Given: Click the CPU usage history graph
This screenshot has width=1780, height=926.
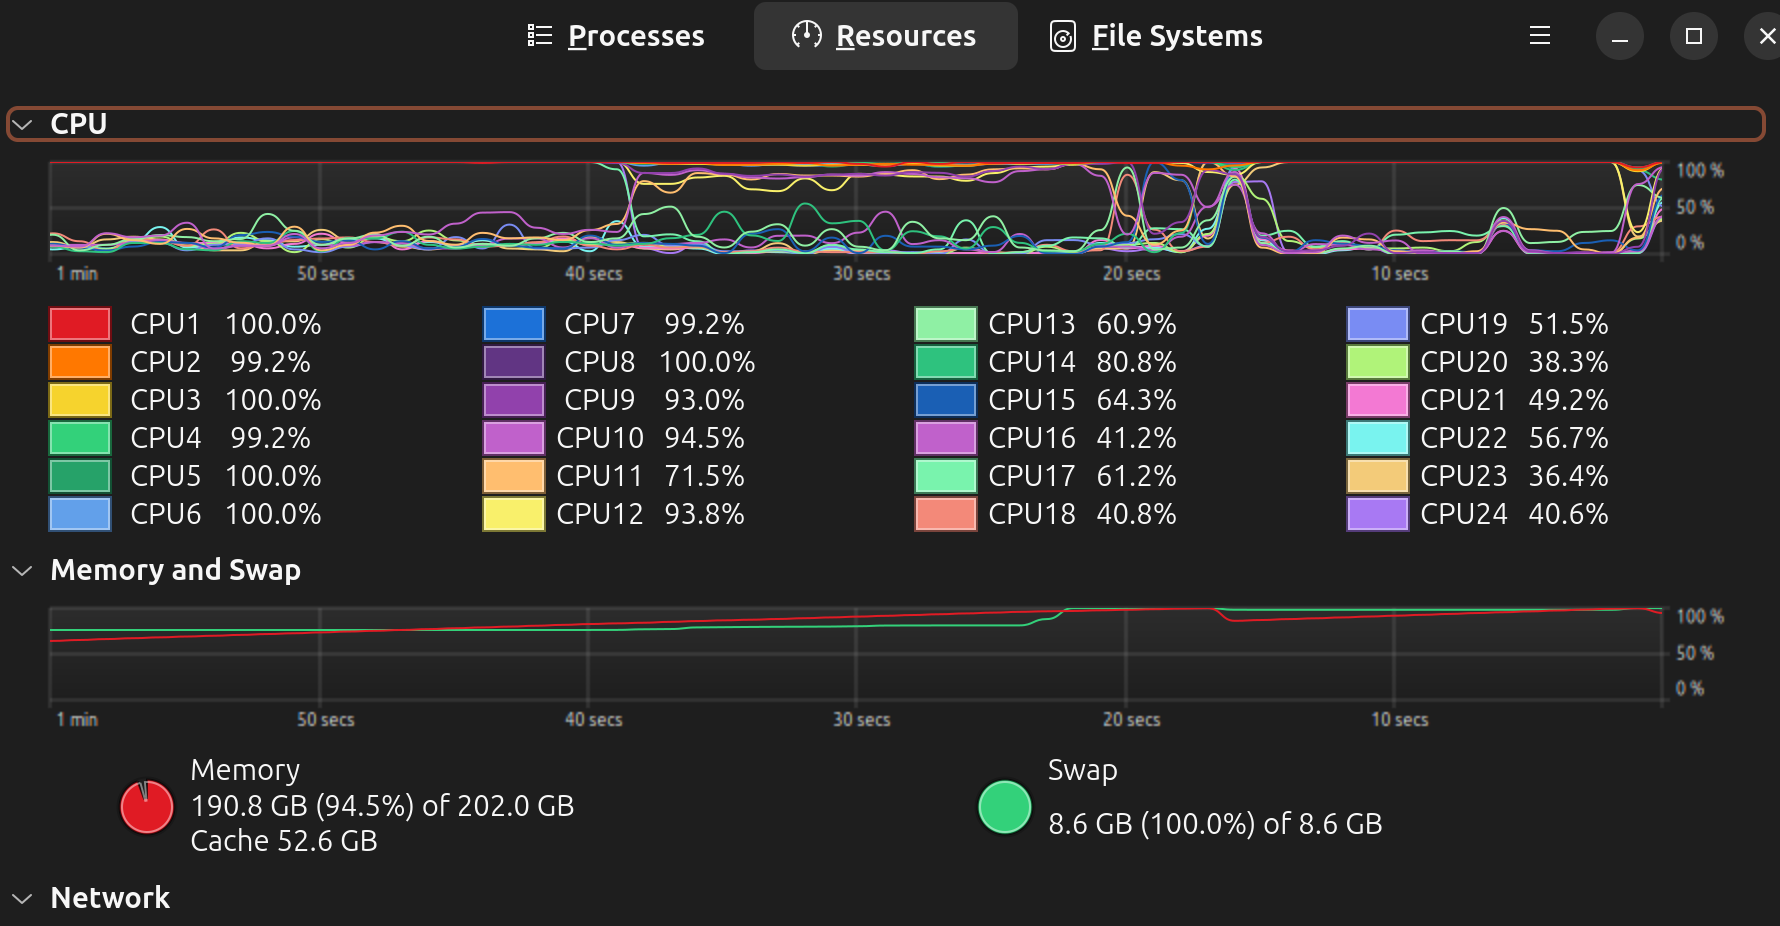Looking at the screenshot, I should click(x=855, y=208).
